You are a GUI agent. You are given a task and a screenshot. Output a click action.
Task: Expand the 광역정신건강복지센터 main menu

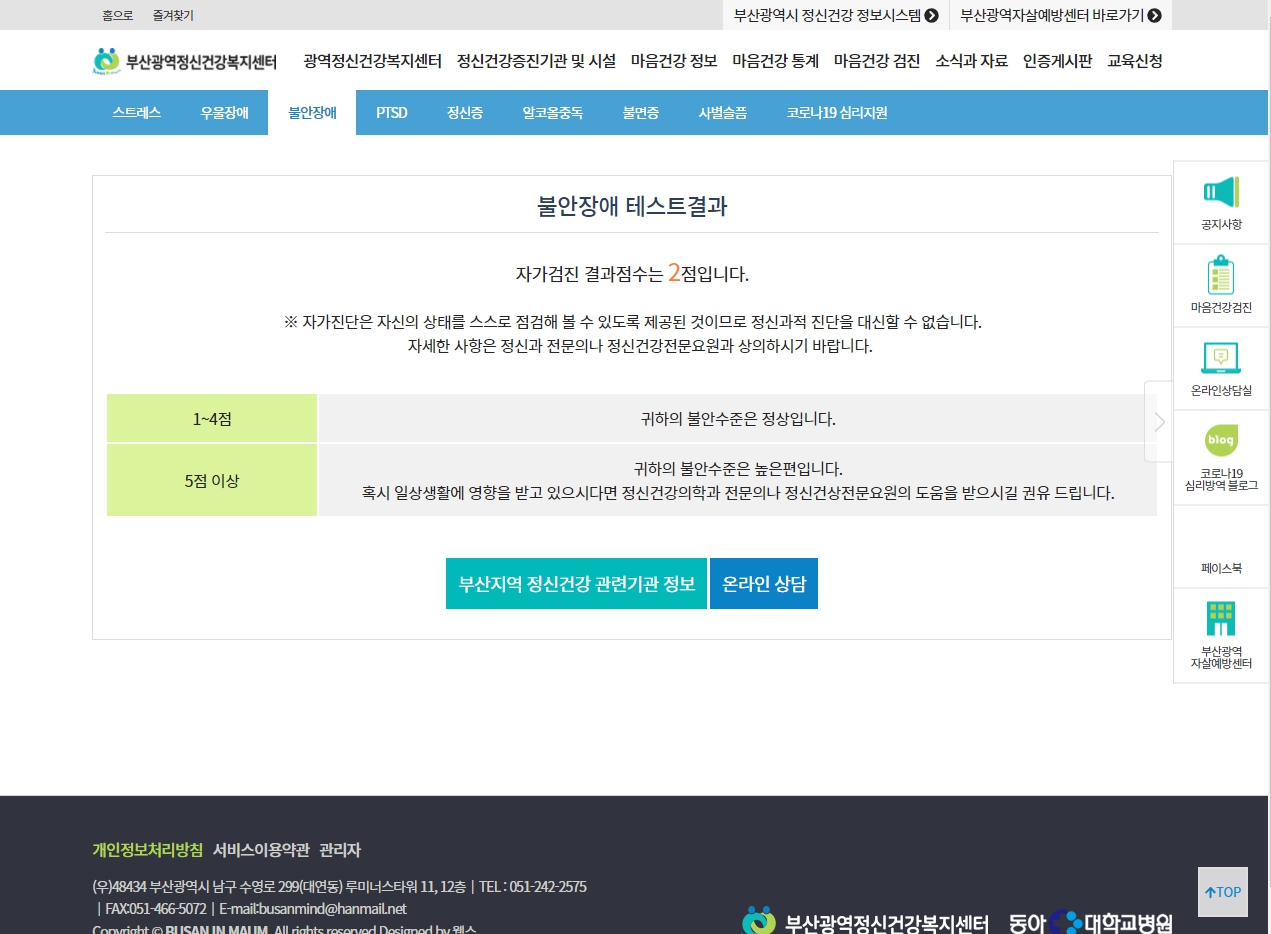coord(372,61)
